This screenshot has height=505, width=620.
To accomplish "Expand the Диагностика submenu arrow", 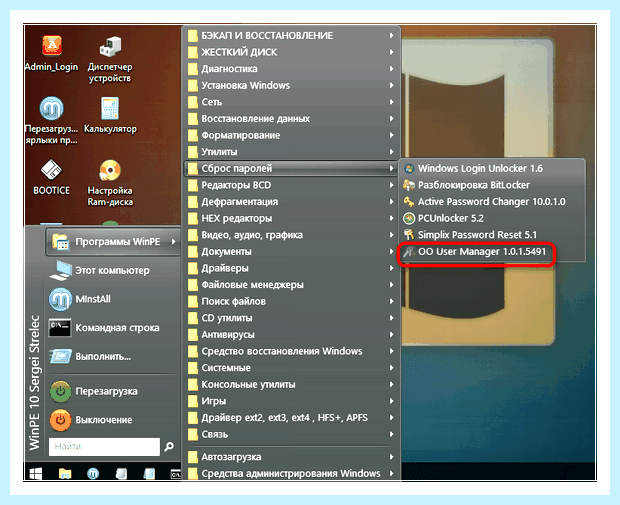I will pos(391,69).
